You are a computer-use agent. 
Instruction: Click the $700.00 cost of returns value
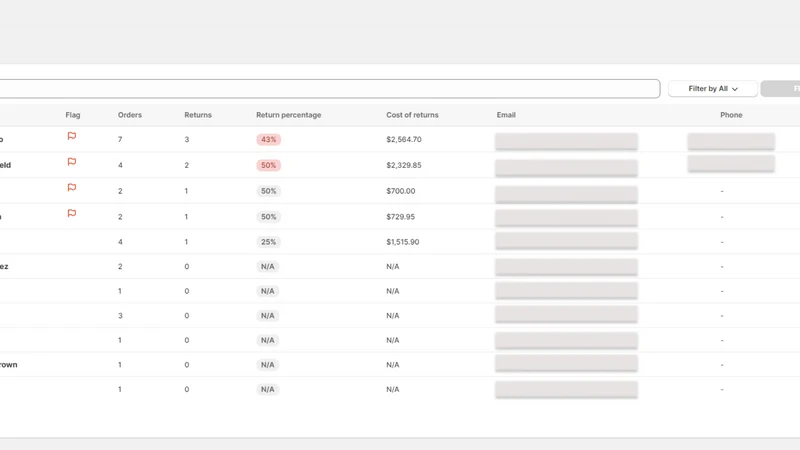(401, 191)
